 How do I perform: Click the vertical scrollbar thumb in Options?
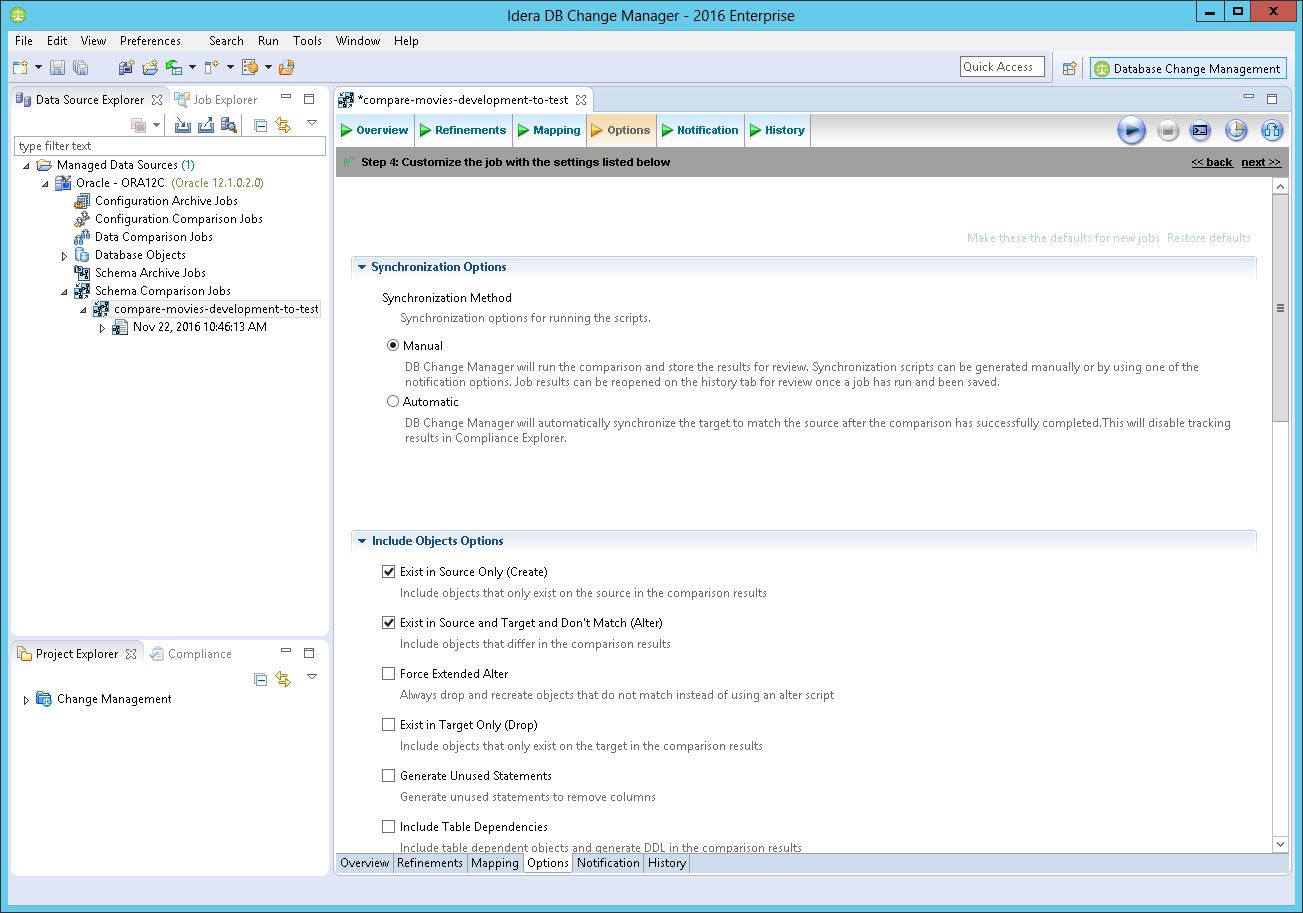pyautogui.click(x=1280, y=308)
